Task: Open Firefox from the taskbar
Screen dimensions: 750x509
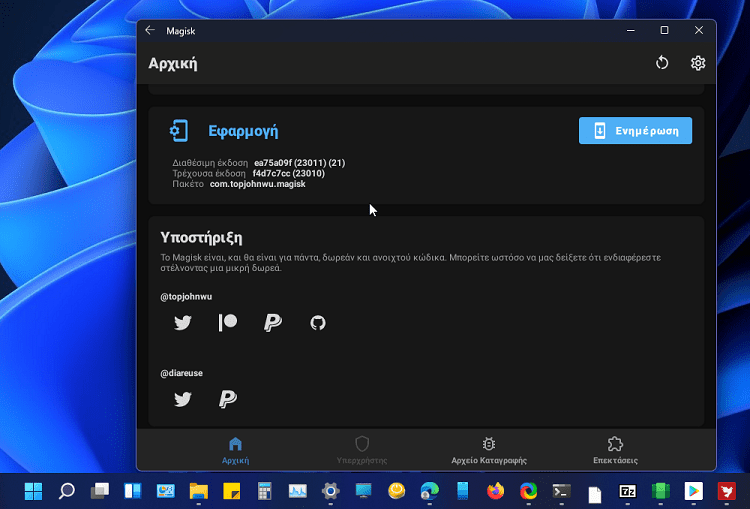Action: pyautogui.click(x=496, y=491)
